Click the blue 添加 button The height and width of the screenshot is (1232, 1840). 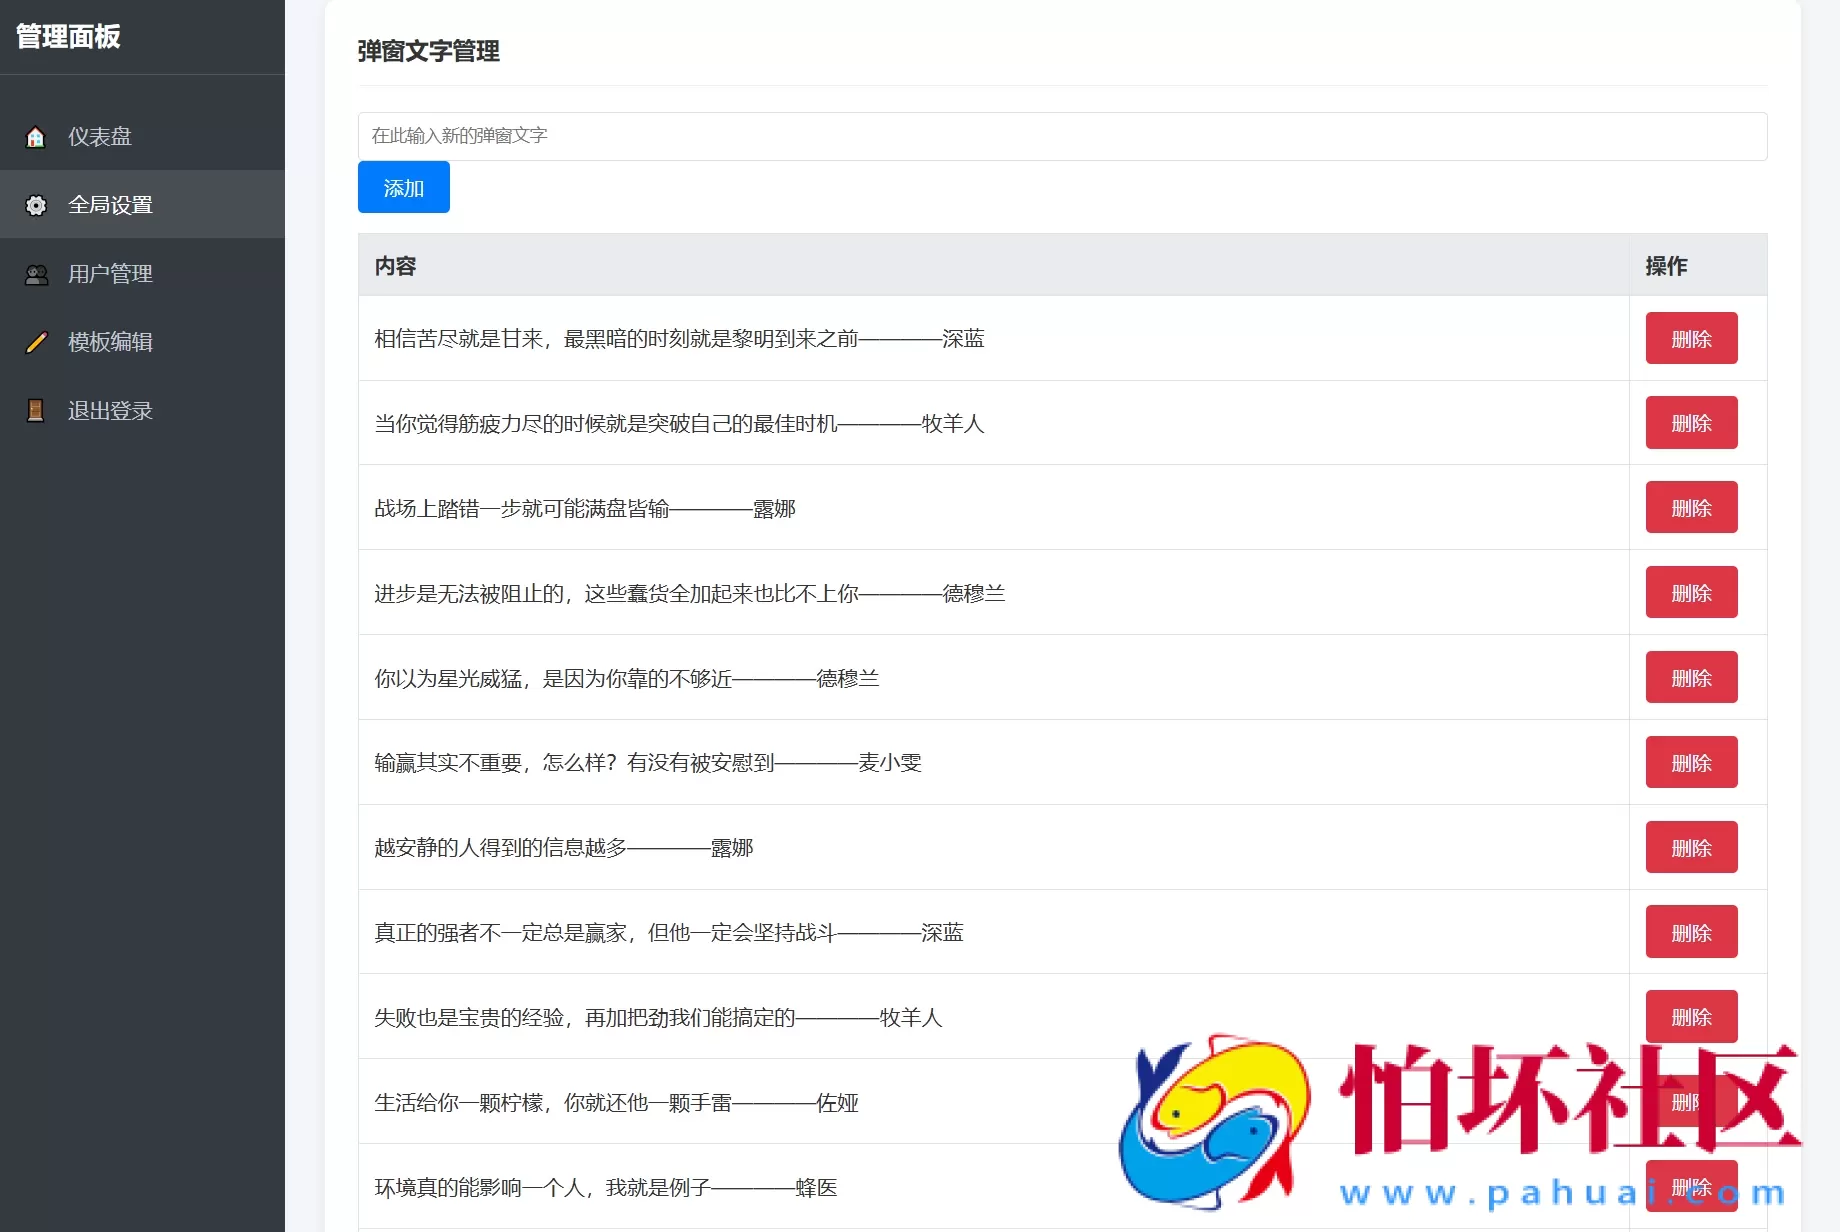tap(403, 187)
